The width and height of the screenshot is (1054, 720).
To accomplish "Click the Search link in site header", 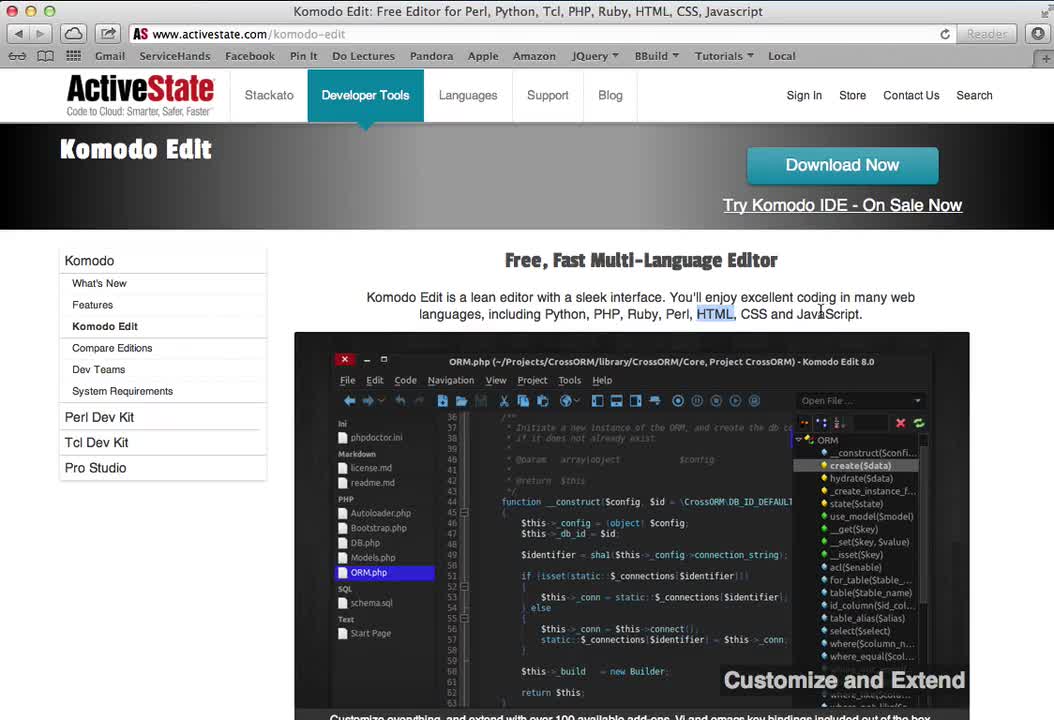I will point(974,95).
